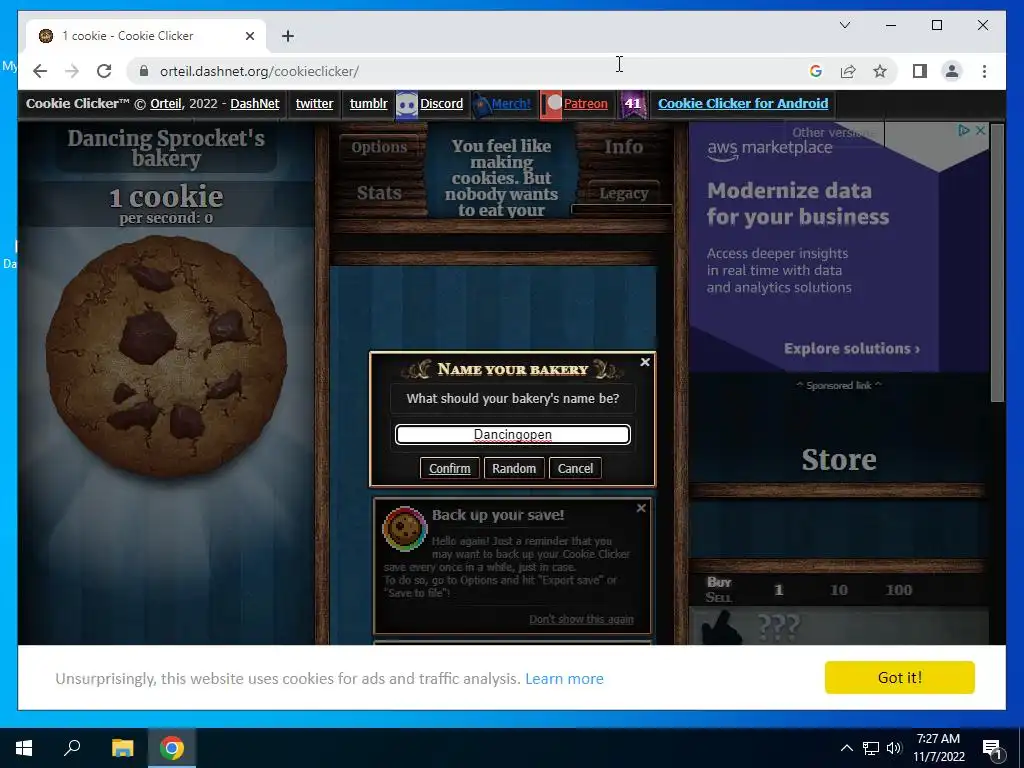Go back in browser history

[40, 71]
